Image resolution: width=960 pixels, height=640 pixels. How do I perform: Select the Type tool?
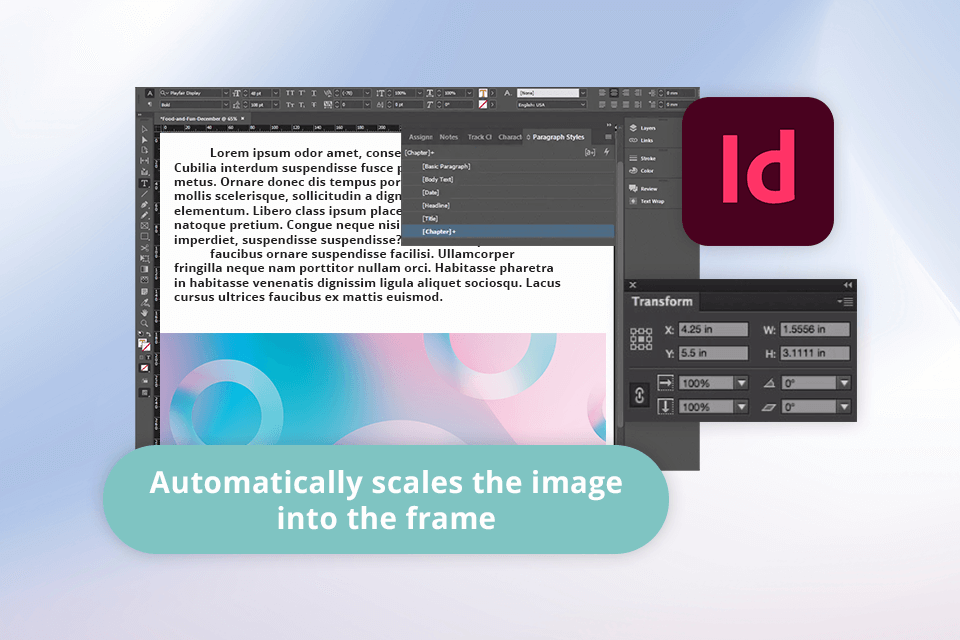click(x=144, y=183)
